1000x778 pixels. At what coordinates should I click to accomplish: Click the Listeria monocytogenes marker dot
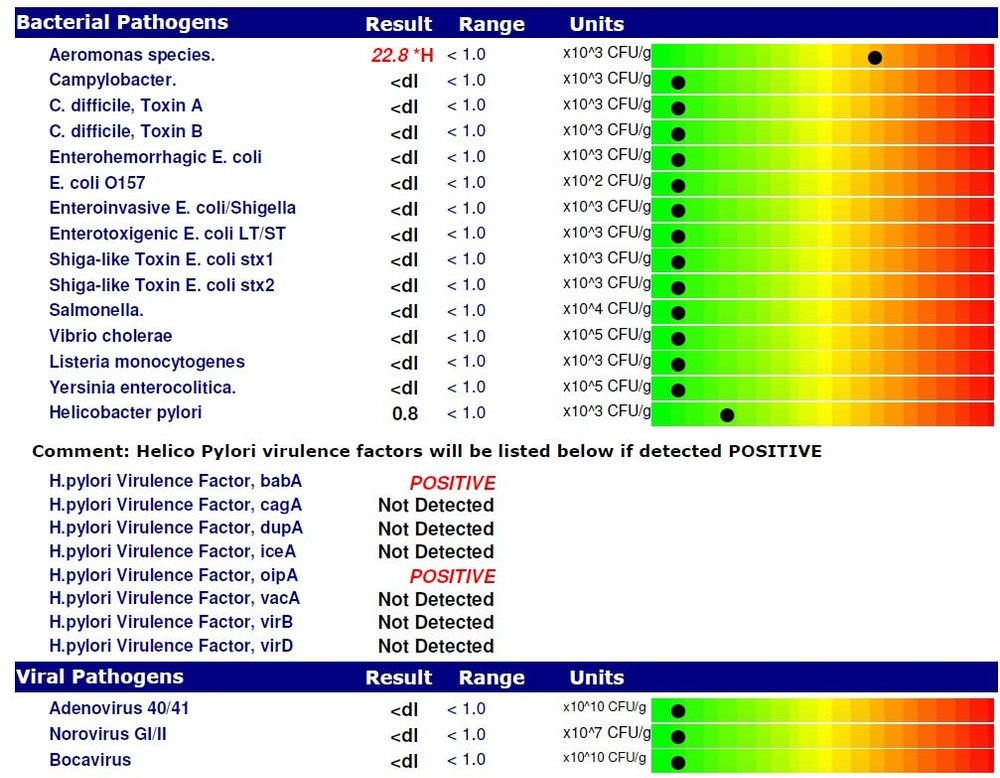678,365
